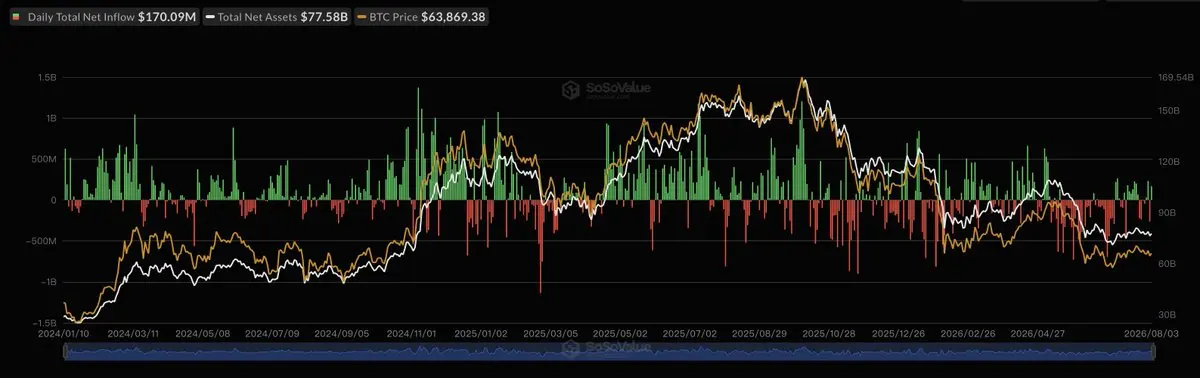Click the -1.5B label on the left axis
The width and height of the screenshot is (1200, 378).
[x=45, y=323]
